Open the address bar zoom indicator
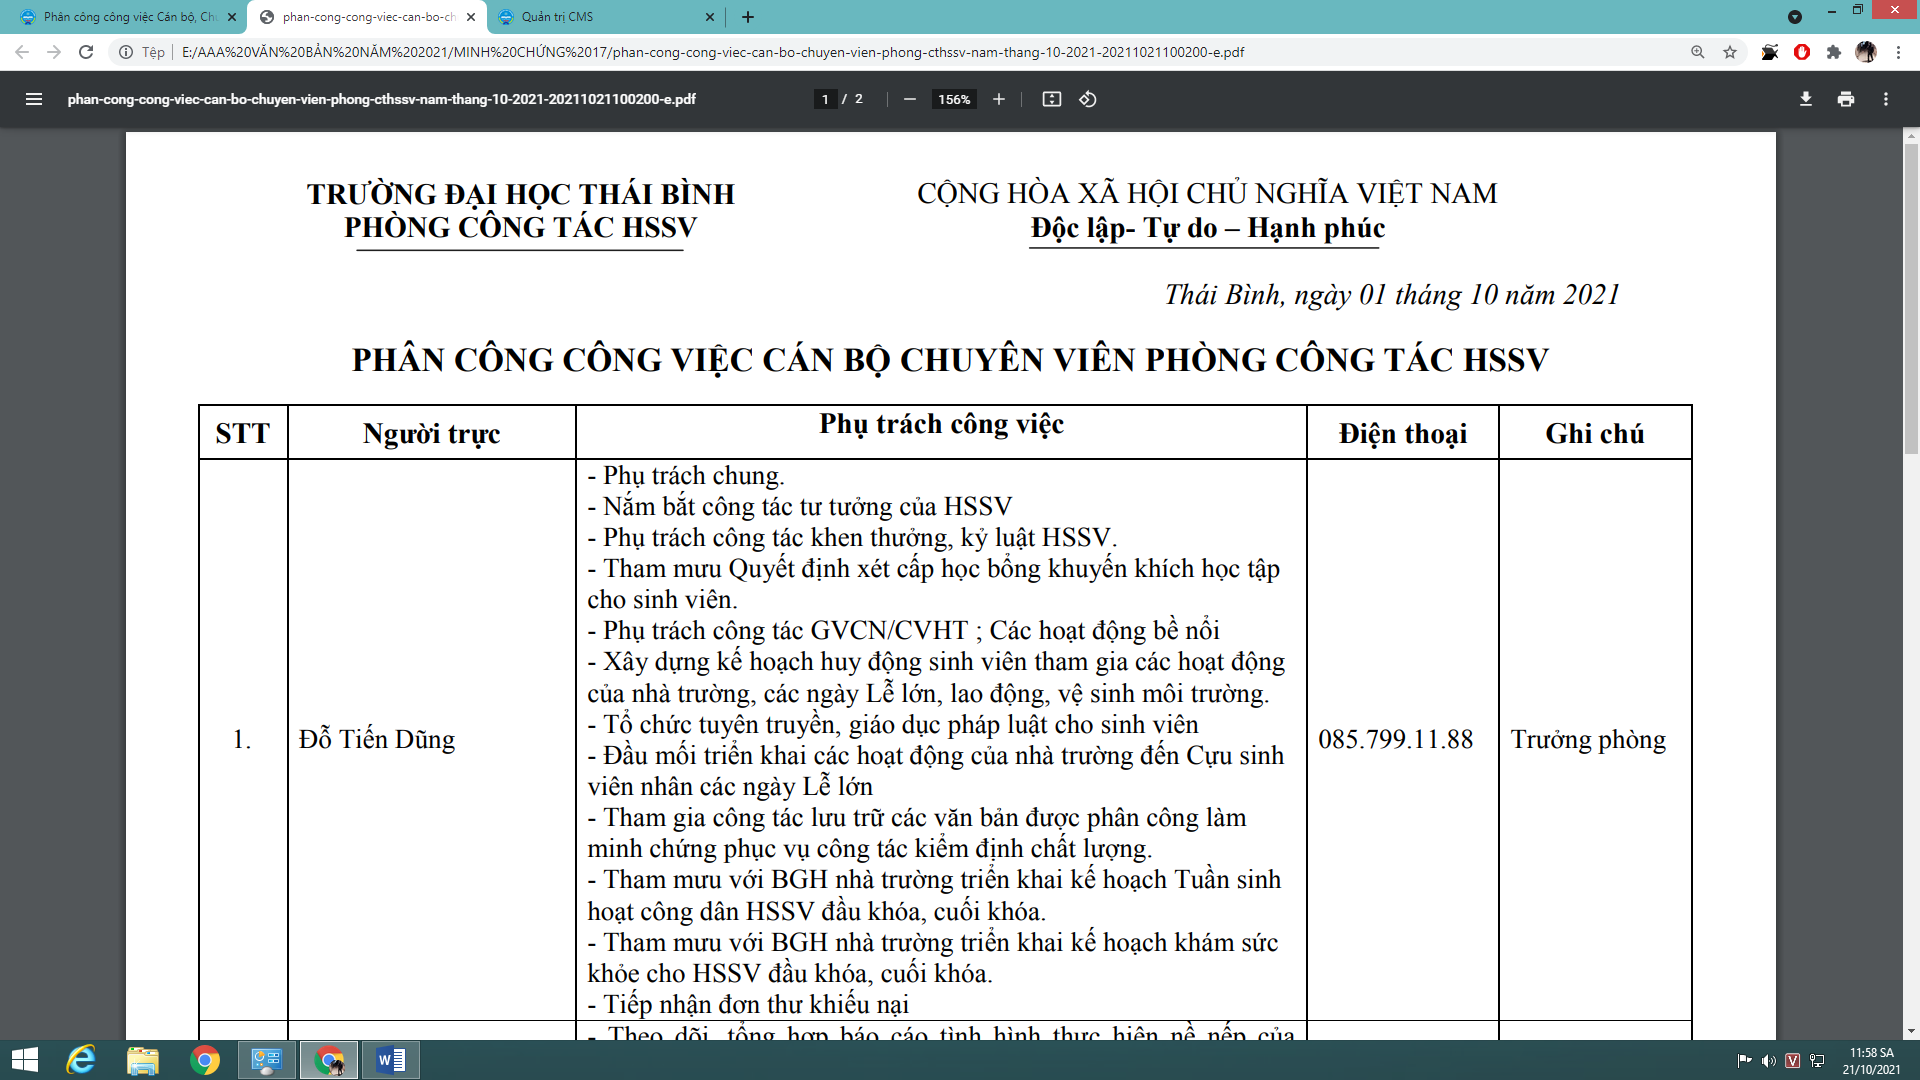The height and width of the screenshot is (1080, 1920). (x=1698, y=52)
